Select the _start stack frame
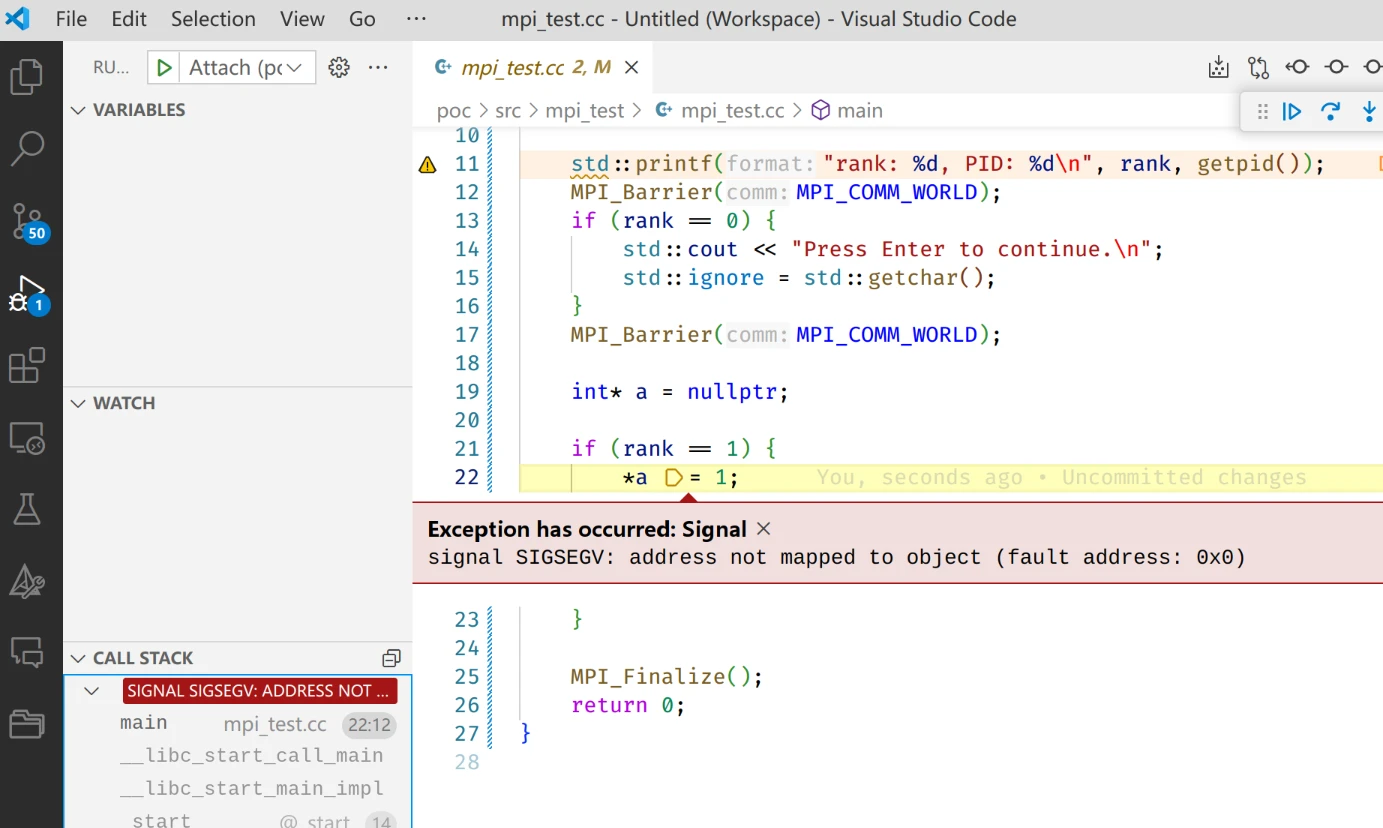 coord(238,819)
